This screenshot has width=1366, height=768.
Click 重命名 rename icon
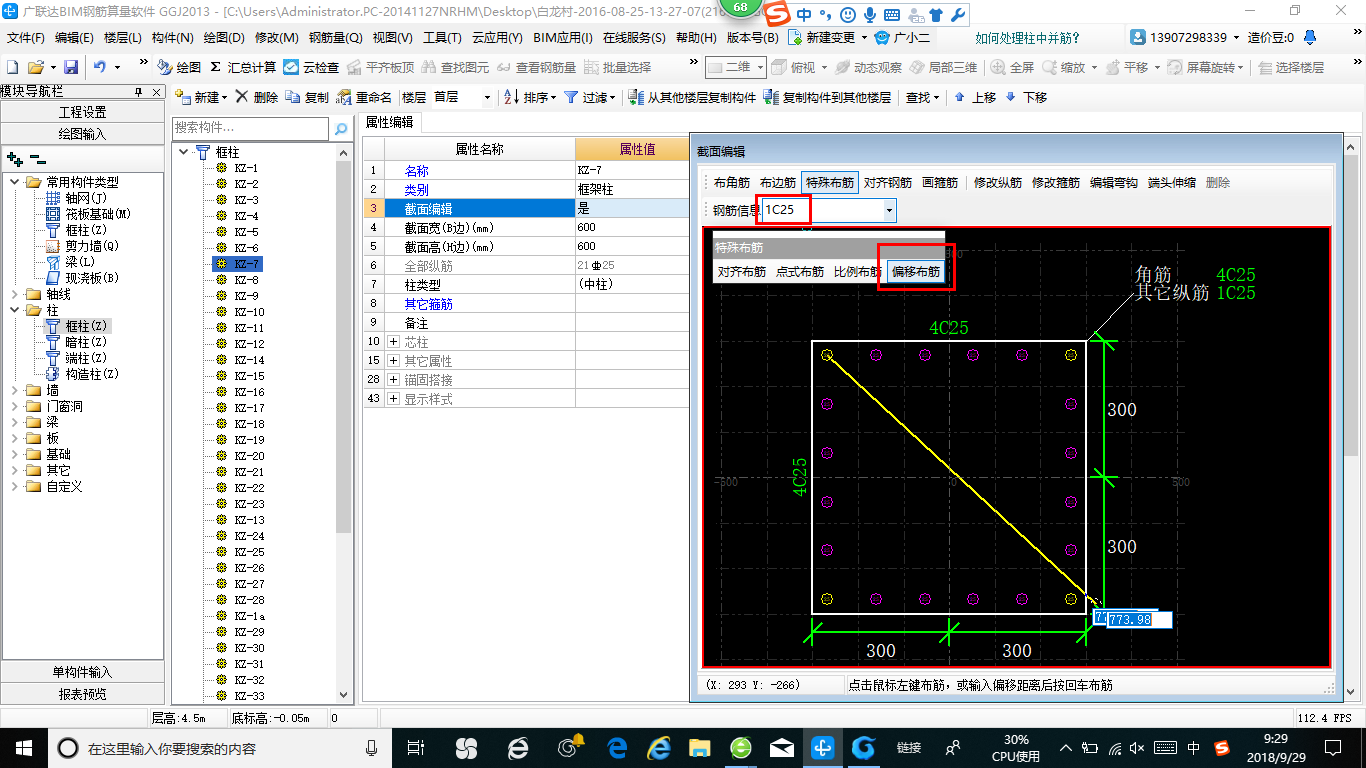(365, 97)
